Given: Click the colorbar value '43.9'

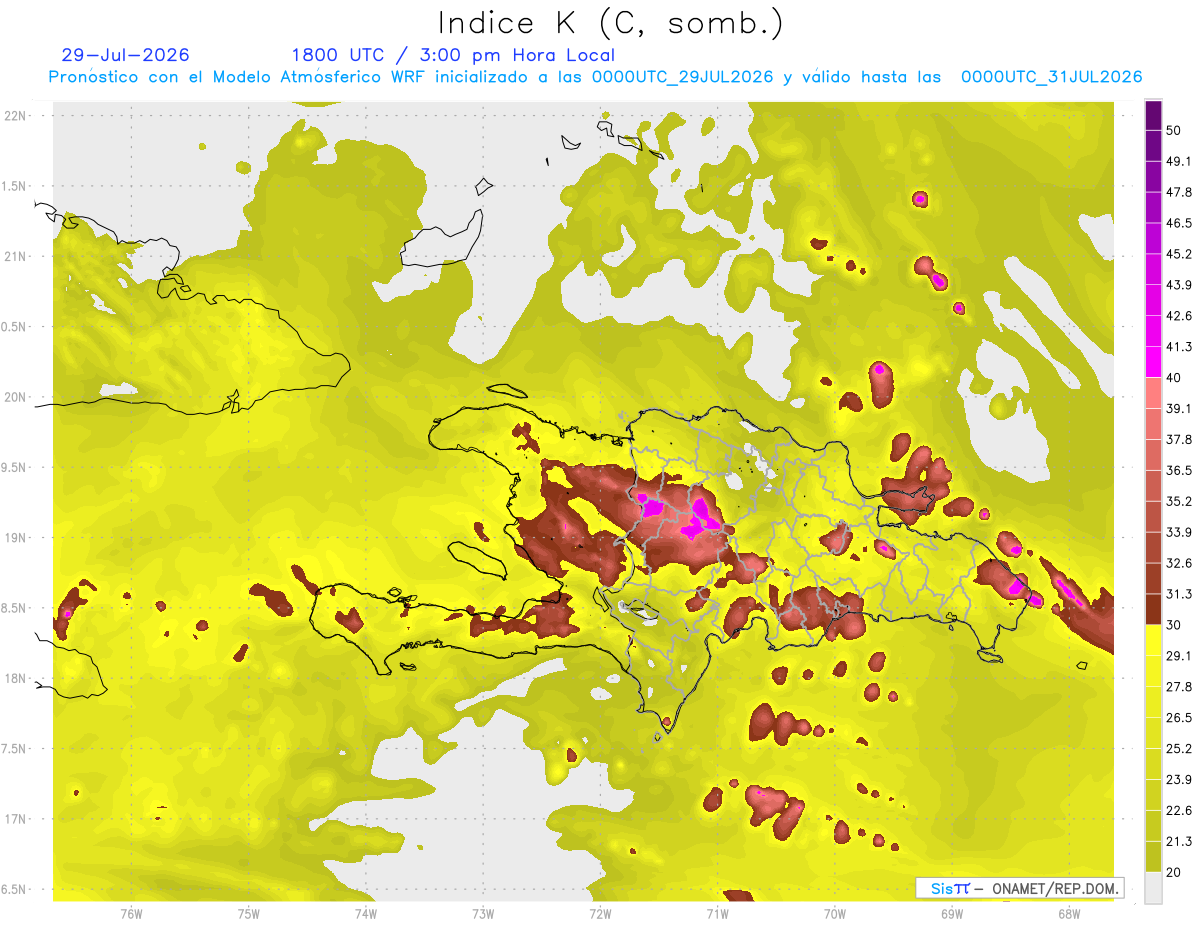Looking at the screenshot, I should [x=1179, y=285].
